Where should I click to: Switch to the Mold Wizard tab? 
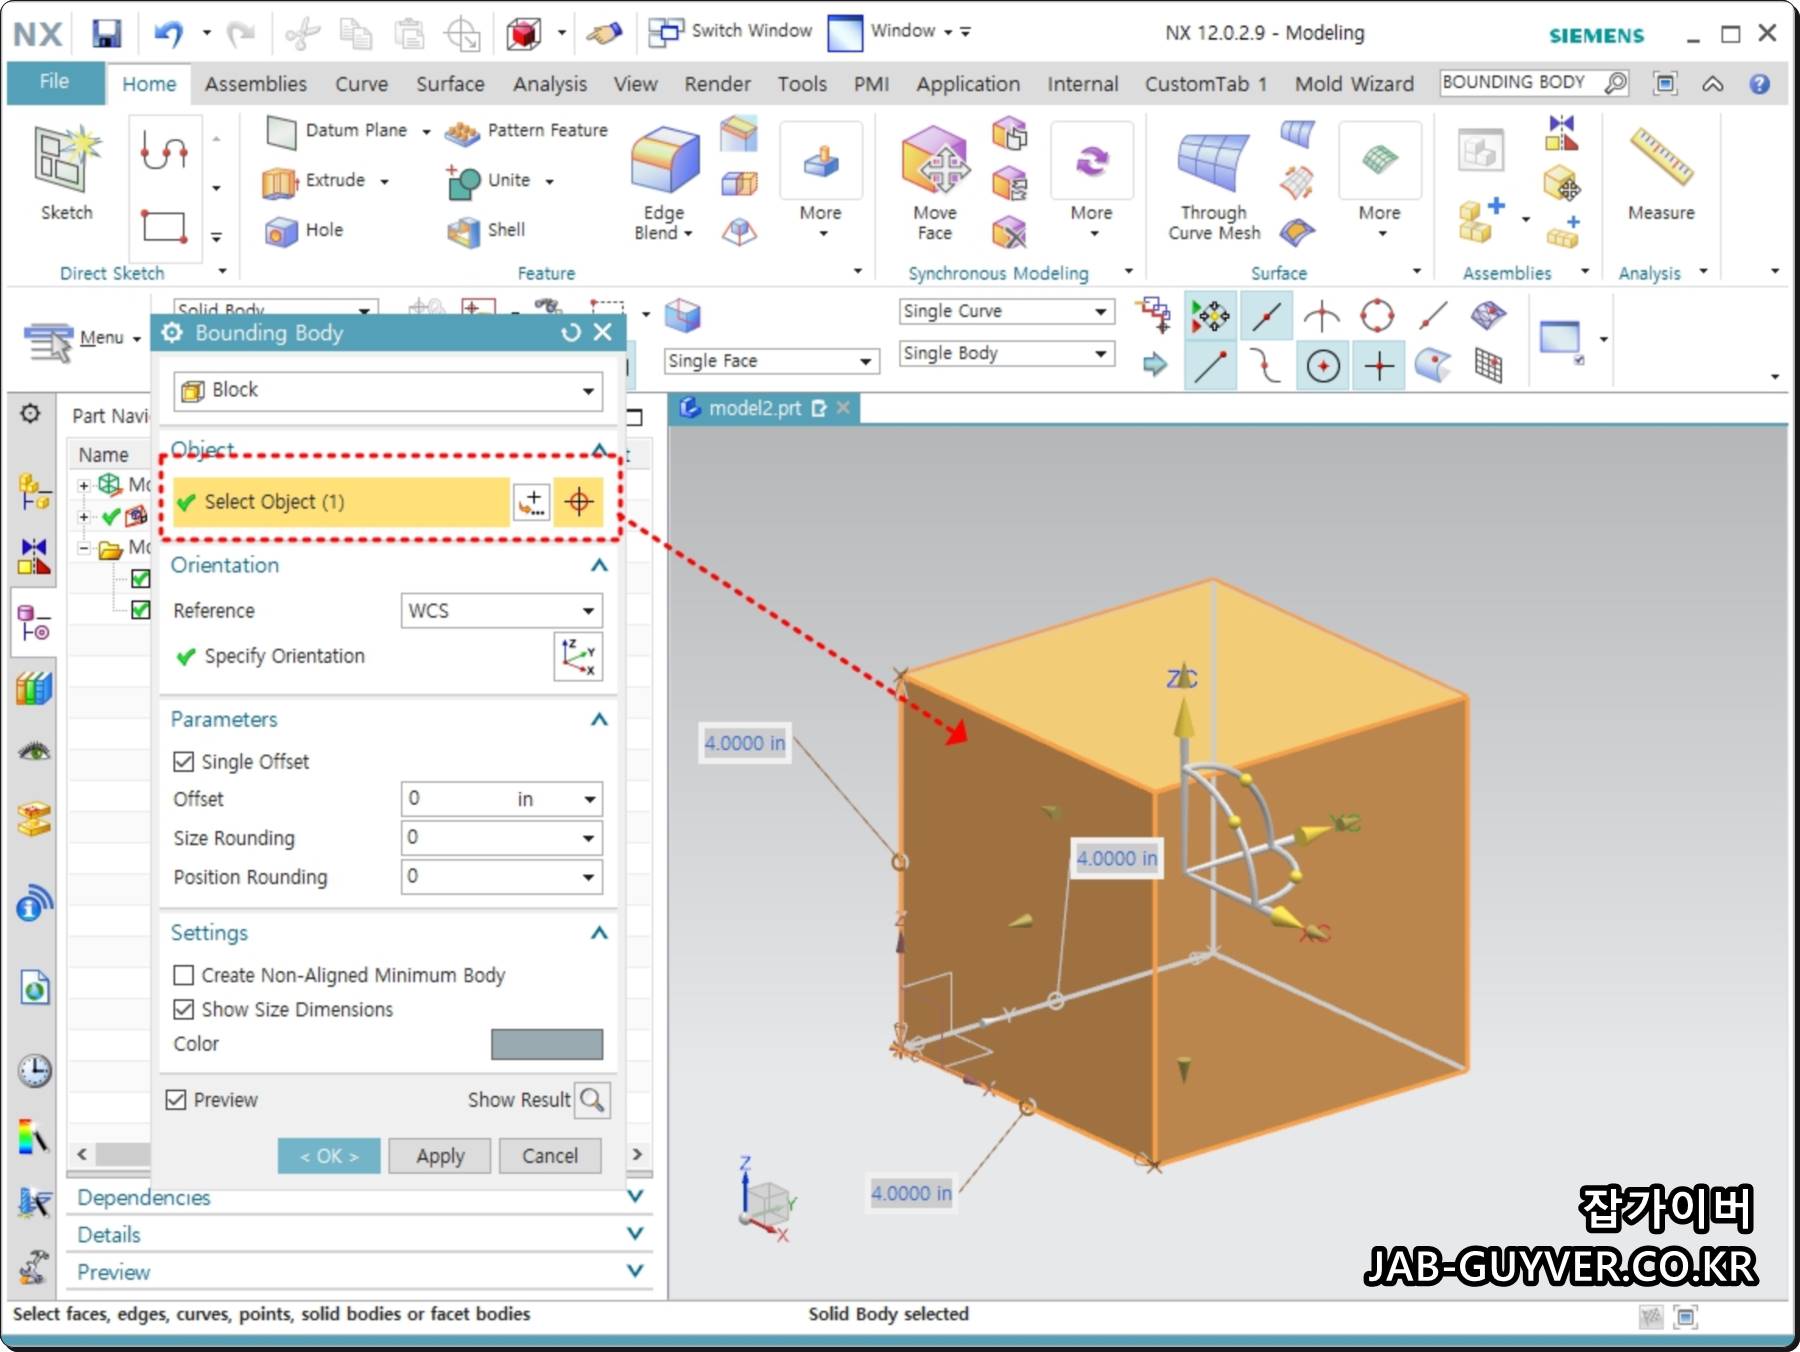[x=1354, y=84]
